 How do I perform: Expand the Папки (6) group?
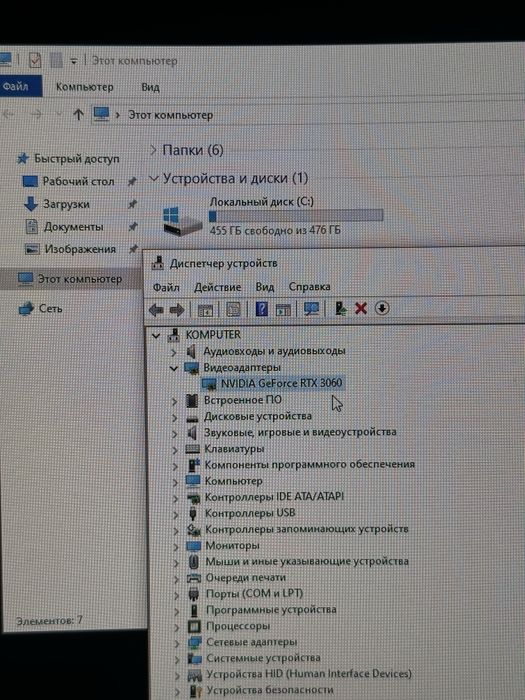[153, 150]
